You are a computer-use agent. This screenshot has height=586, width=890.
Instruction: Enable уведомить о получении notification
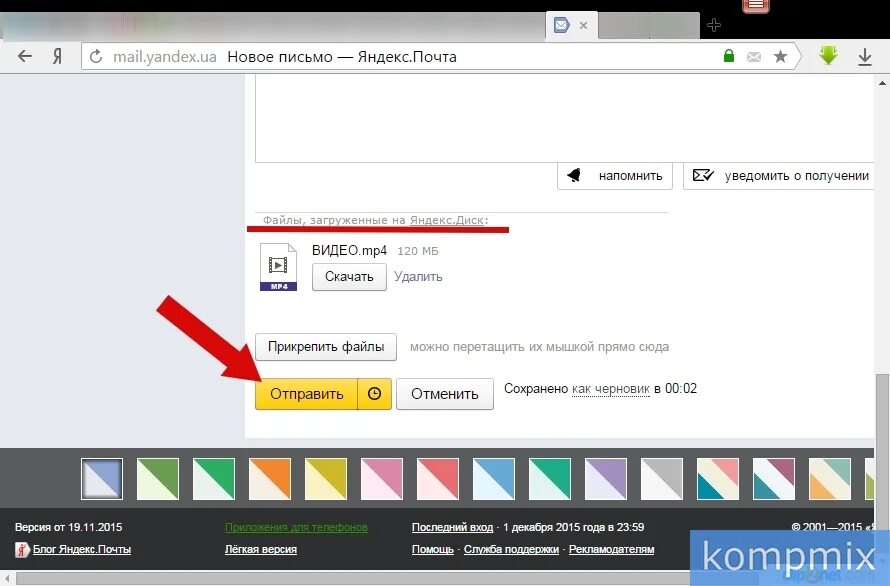point(780,176)
